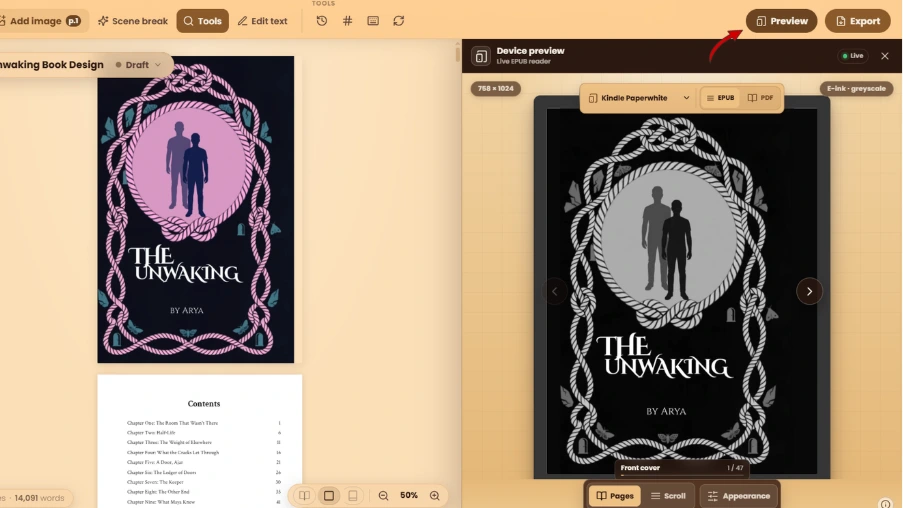Click the 50% zoom level value
Screen dimensions: 903x508
[x=409, y=496]
